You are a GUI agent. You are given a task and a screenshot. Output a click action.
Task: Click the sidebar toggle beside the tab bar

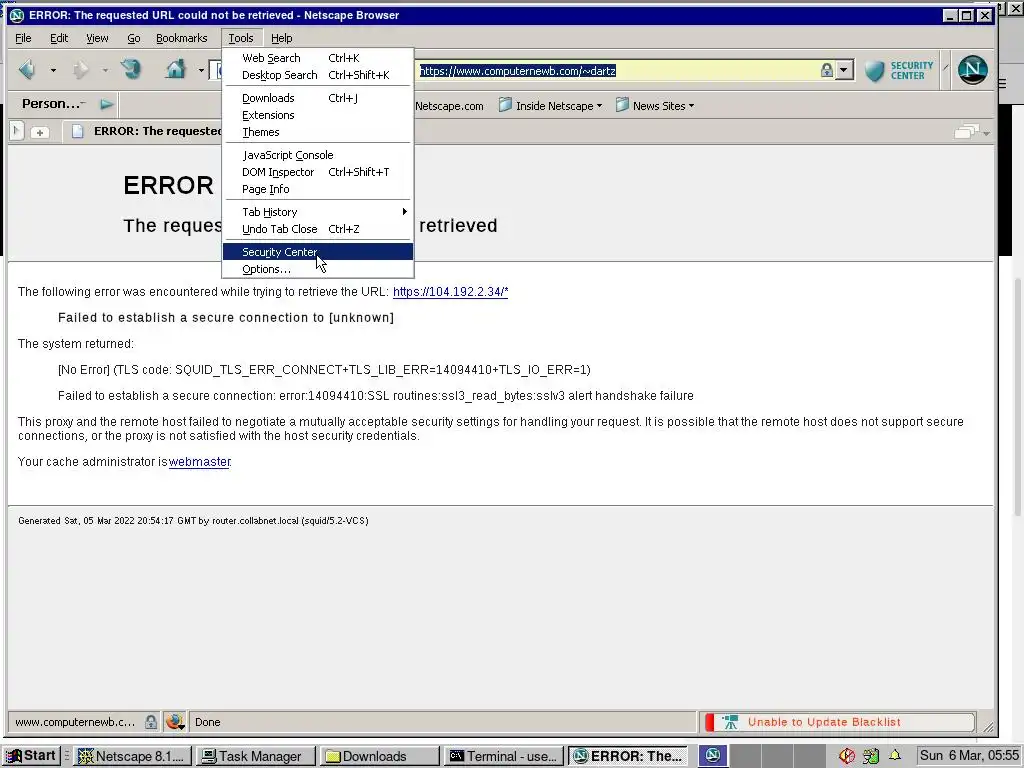click(x=17, y=131)
